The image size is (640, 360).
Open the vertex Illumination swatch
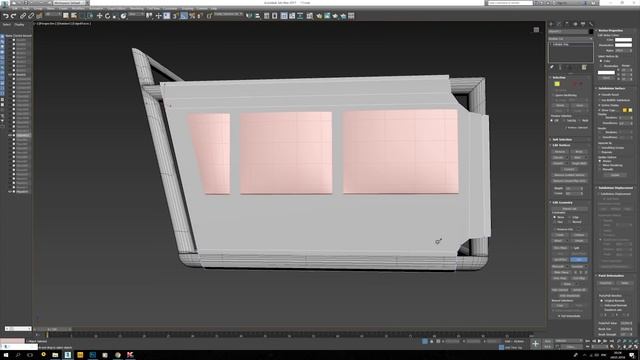pyautogui.click(x=623, y=45)
